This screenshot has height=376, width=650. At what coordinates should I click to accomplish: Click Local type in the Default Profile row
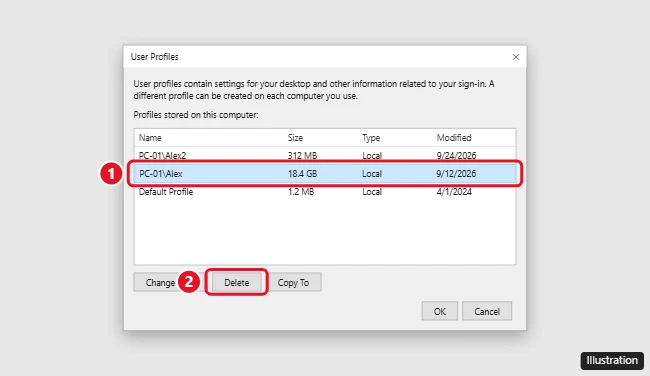tap(372, 192)
